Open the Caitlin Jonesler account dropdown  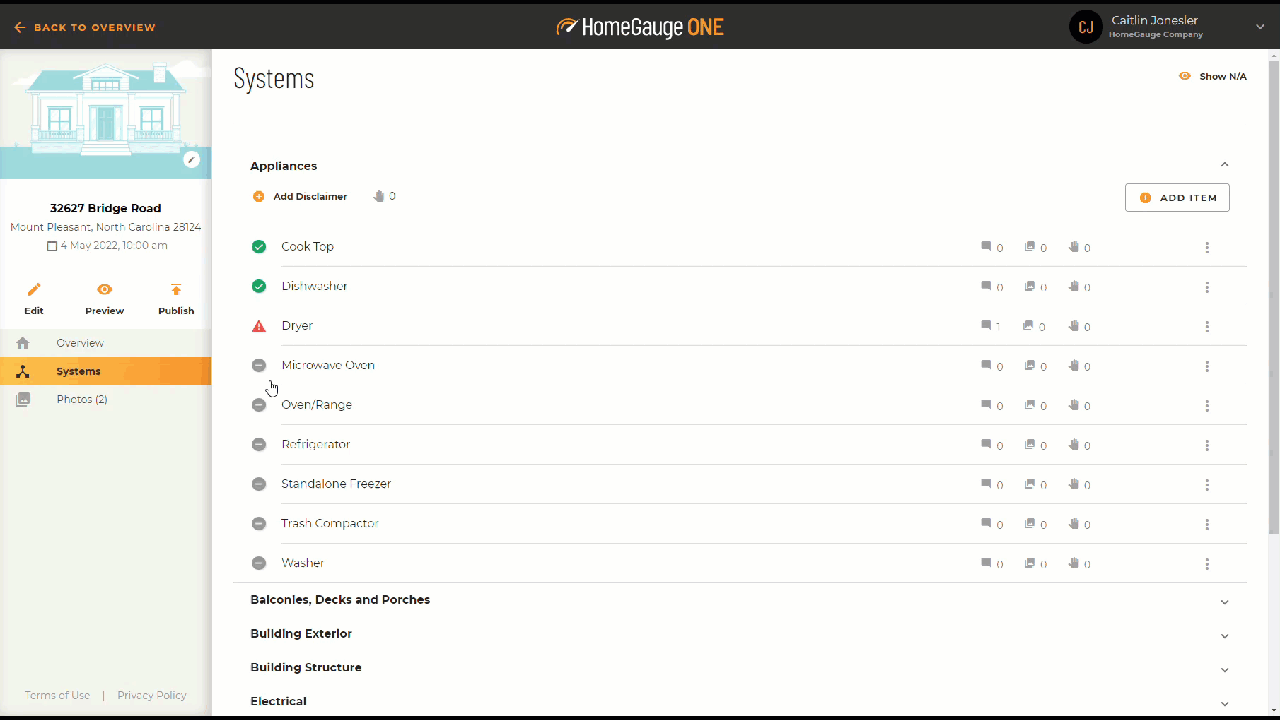point(1260,27)
